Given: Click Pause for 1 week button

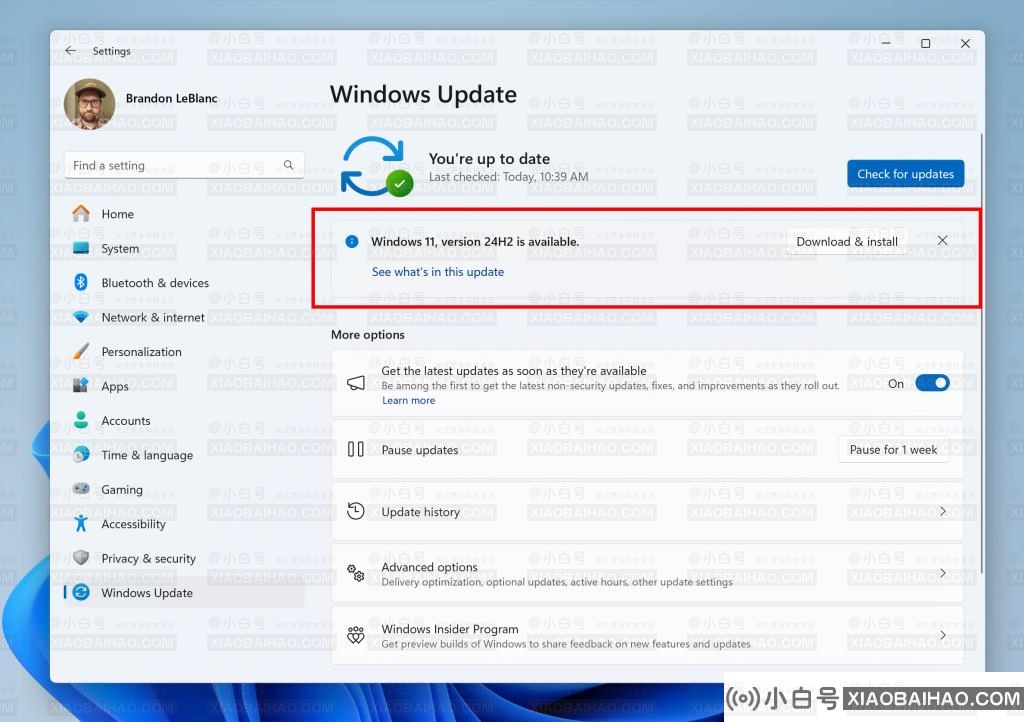Looking at the screenshot, I should coord(893,449).
